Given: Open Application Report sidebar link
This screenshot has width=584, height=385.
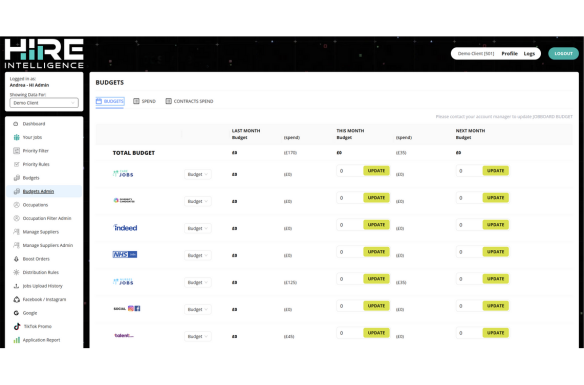Looking at the screenshot, I should pyautogui.click(x=41, y=340).
